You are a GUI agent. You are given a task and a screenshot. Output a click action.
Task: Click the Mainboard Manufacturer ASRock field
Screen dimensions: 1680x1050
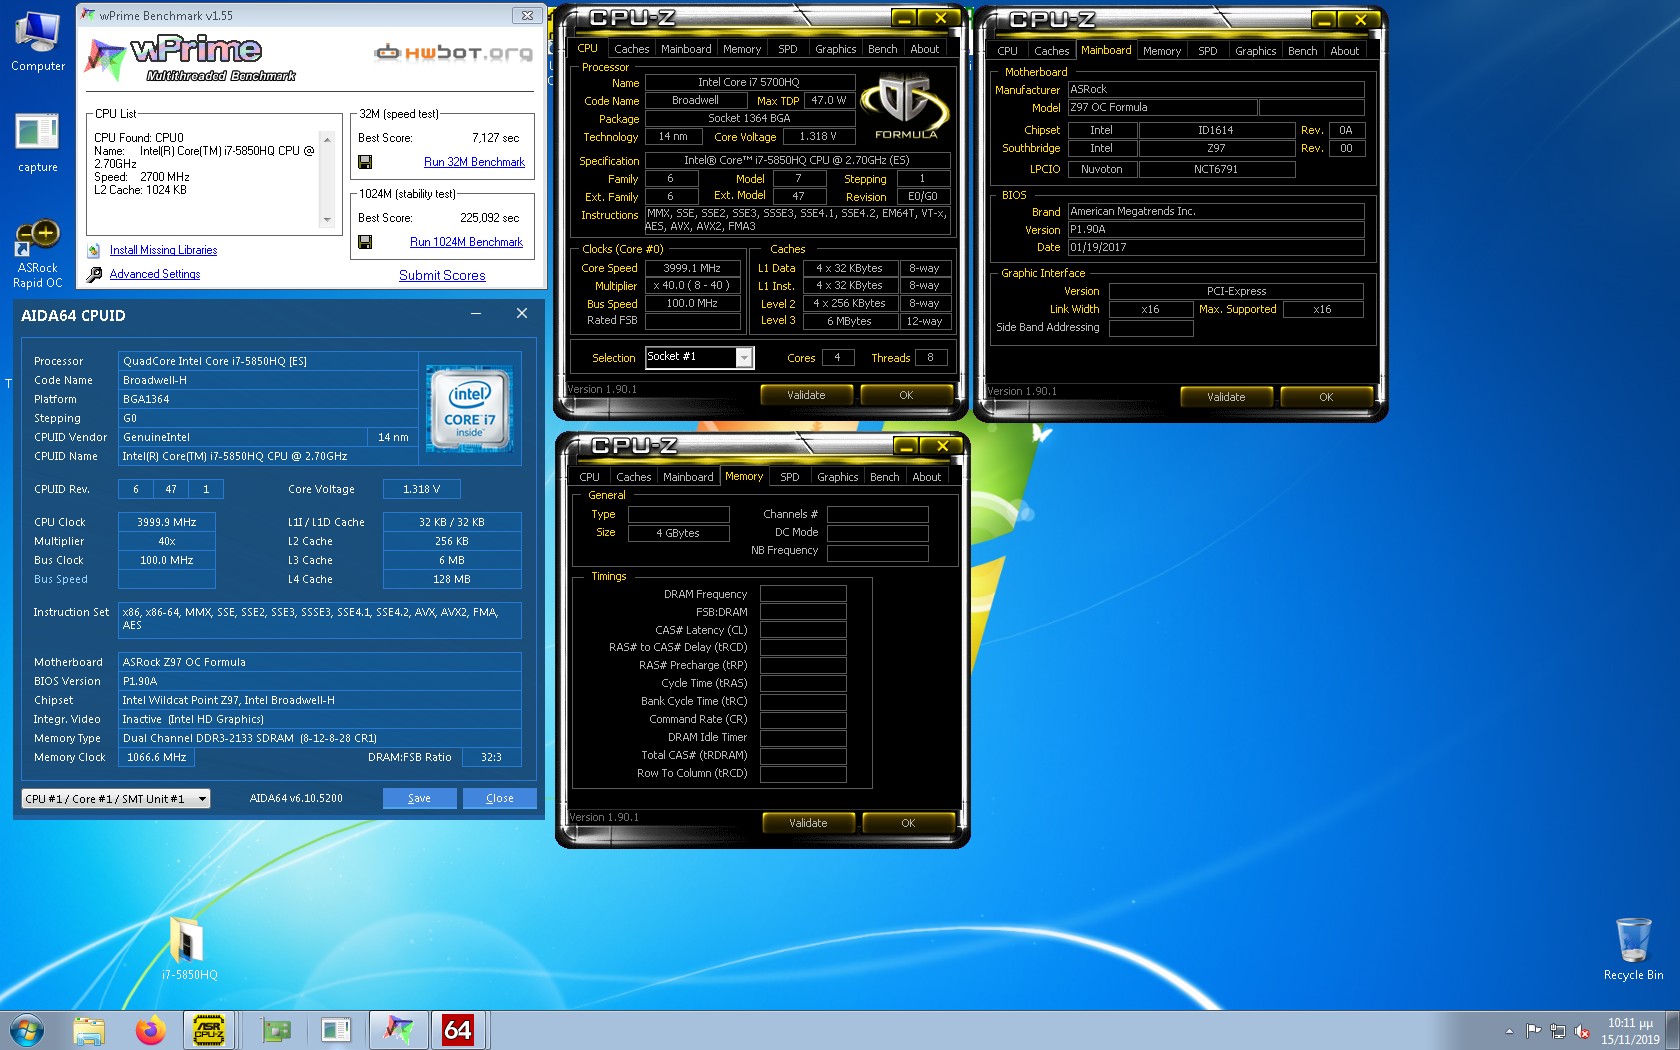coord(1216,89)
